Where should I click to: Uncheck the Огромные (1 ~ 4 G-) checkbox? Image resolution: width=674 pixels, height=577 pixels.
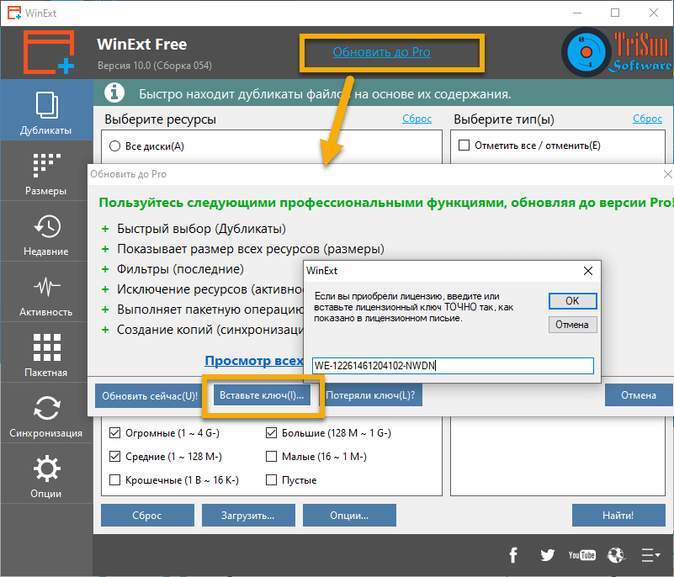[115, 433]
